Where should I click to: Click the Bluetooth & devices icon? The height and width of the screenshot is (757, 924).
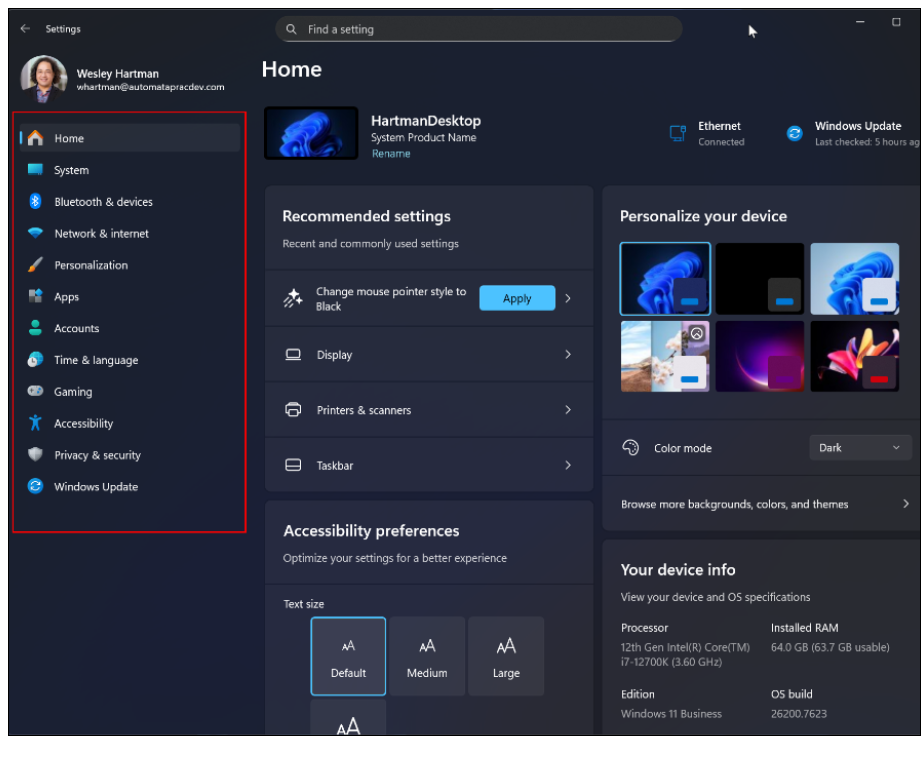35,202
